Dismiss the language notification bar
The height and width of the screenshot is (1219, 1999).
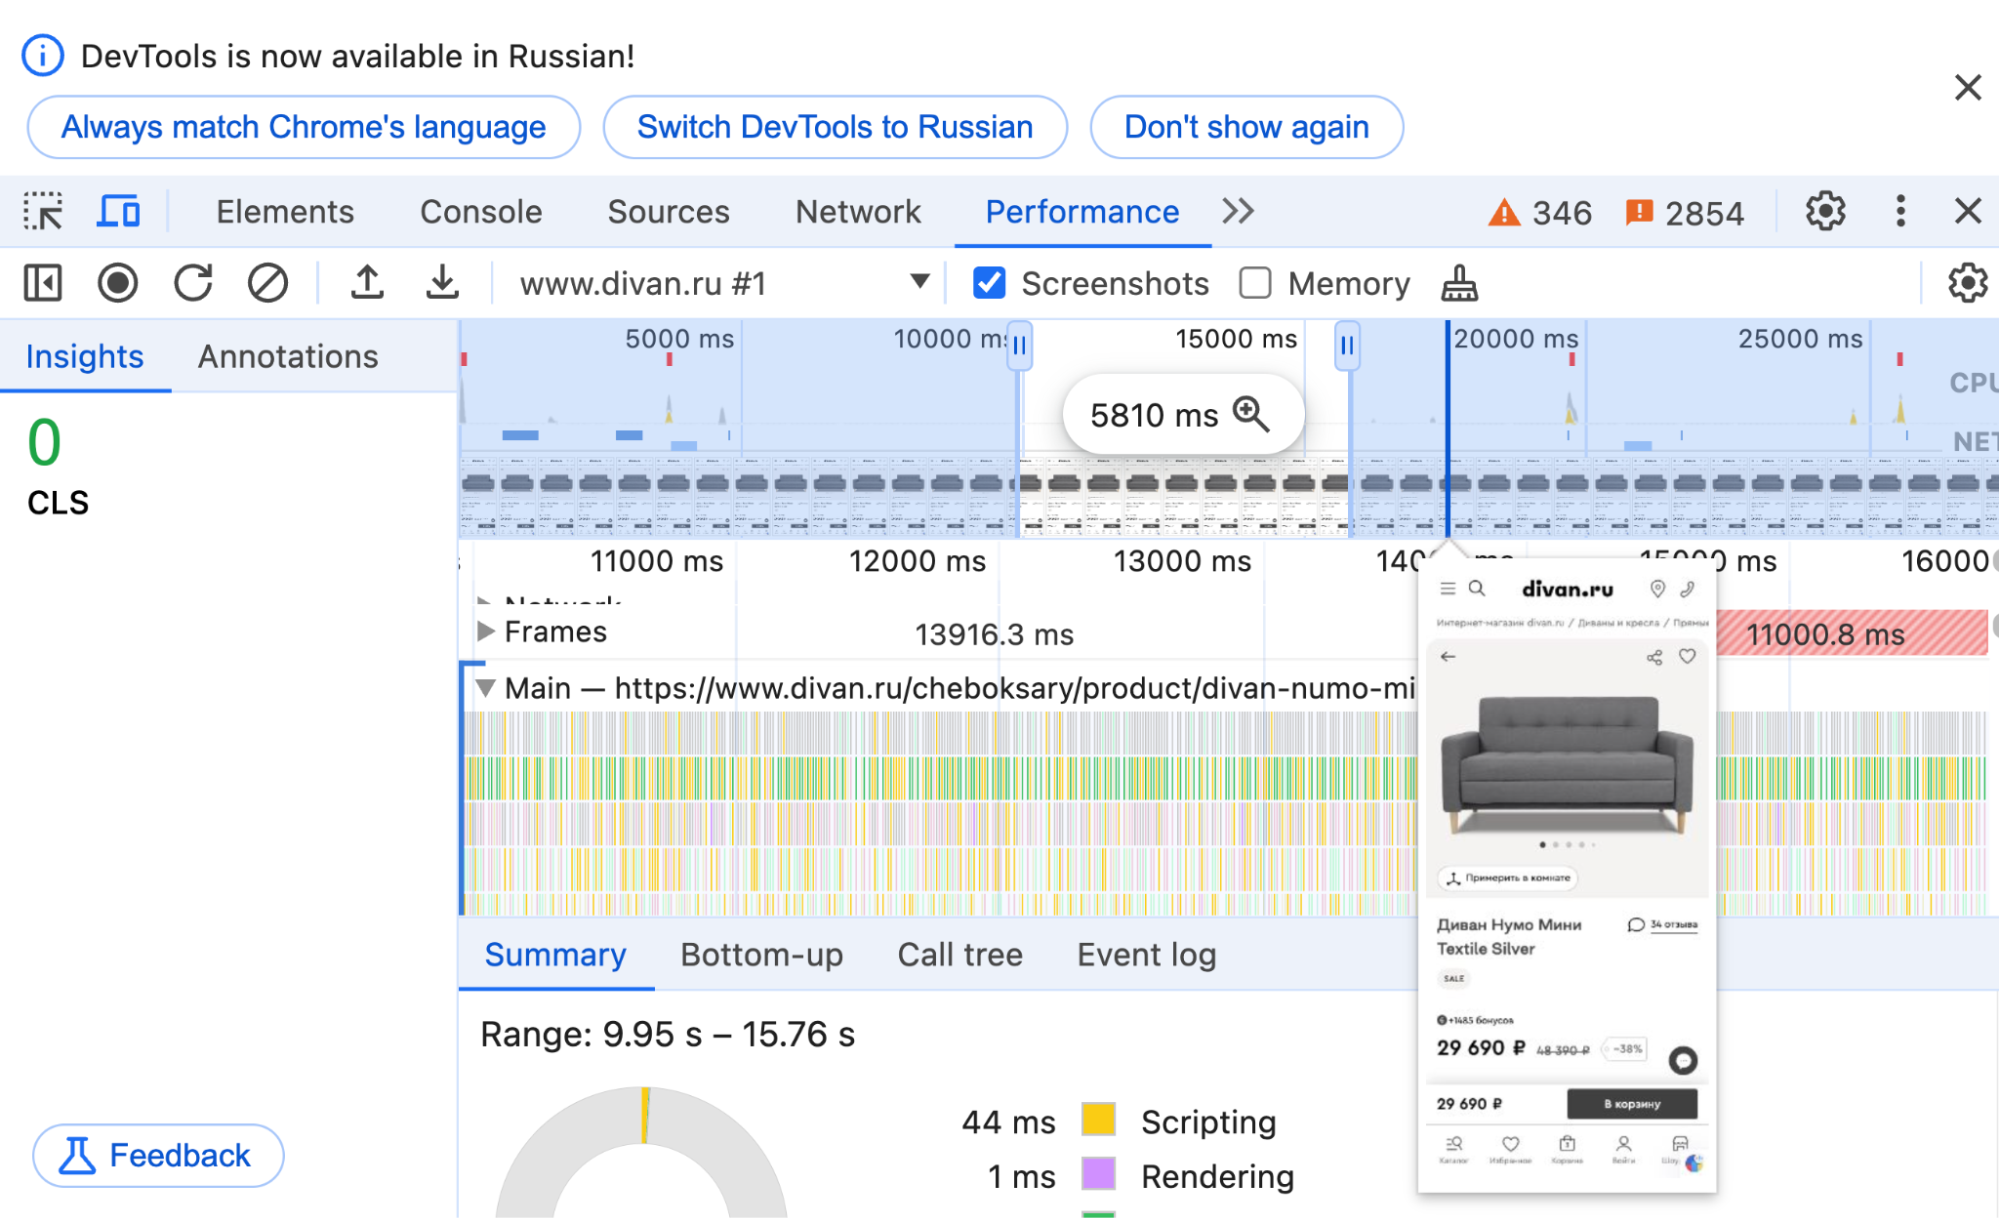tap(1967, 88)
